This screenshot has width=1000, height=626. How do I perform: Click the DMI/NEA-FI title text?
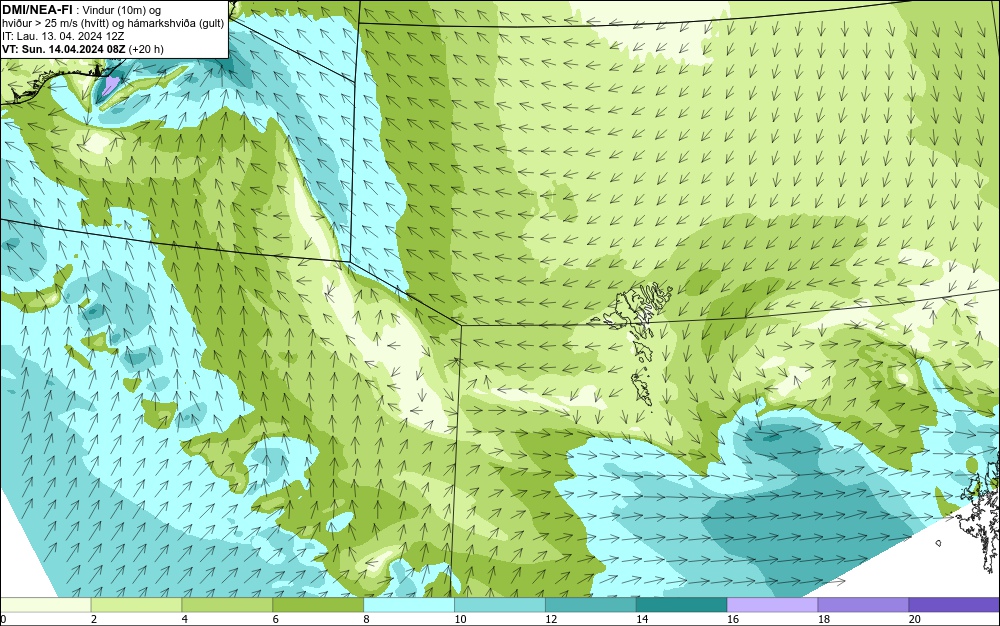coord(37,9)
